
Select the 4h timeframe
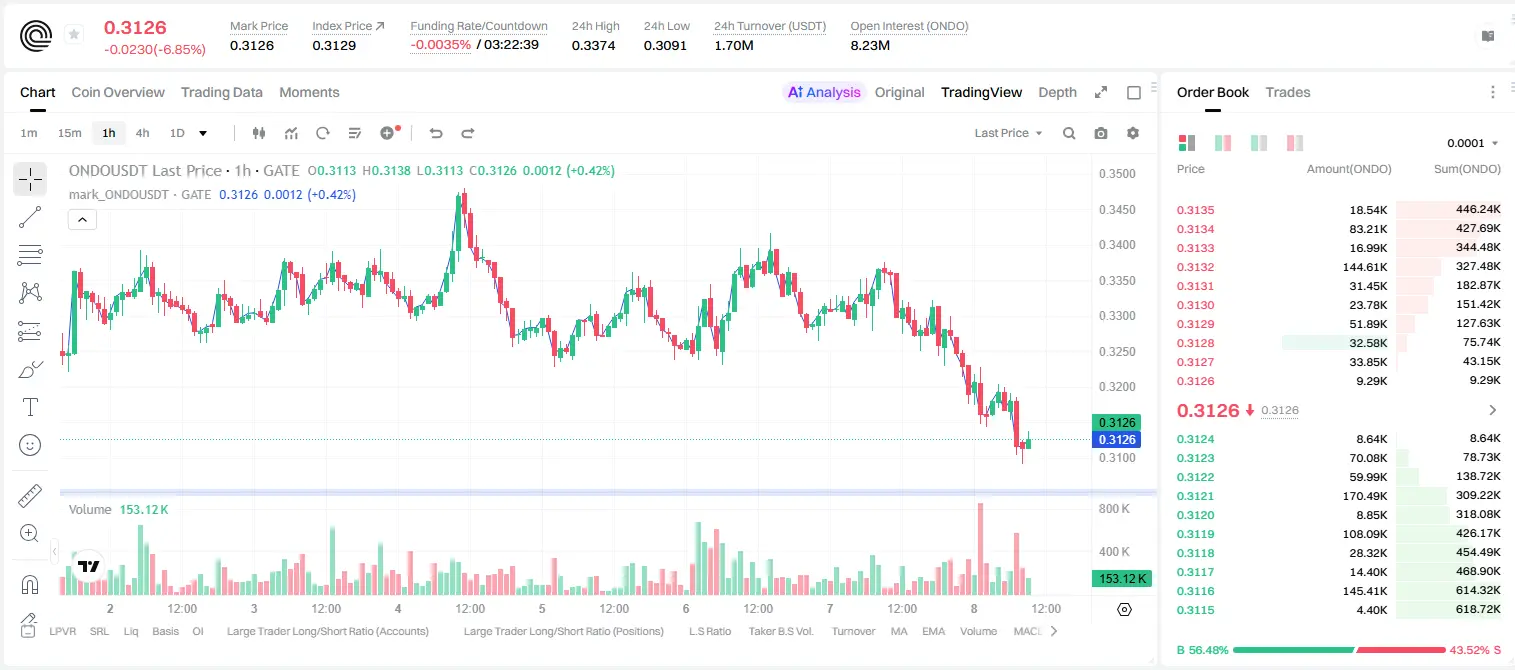click(142, 133)
